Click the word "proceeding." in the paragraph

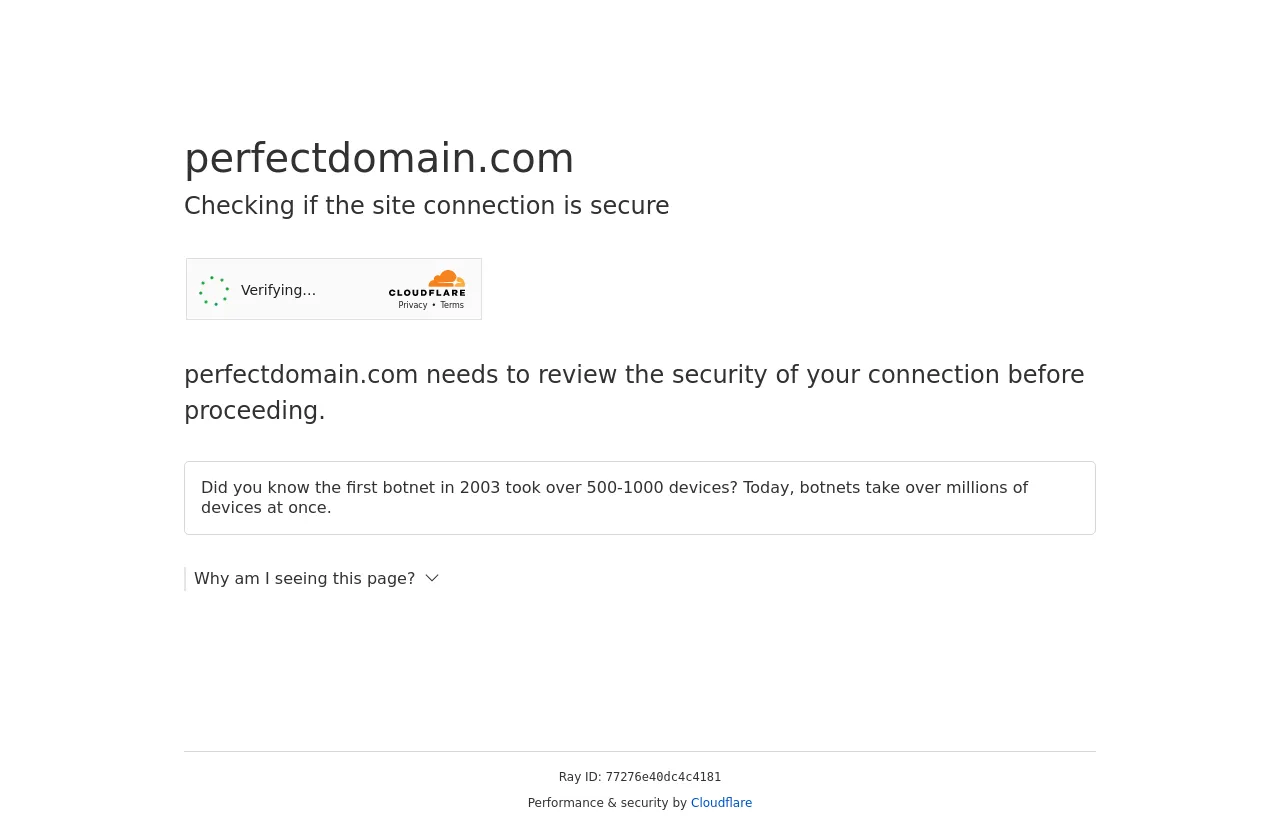tap(255, 411)
